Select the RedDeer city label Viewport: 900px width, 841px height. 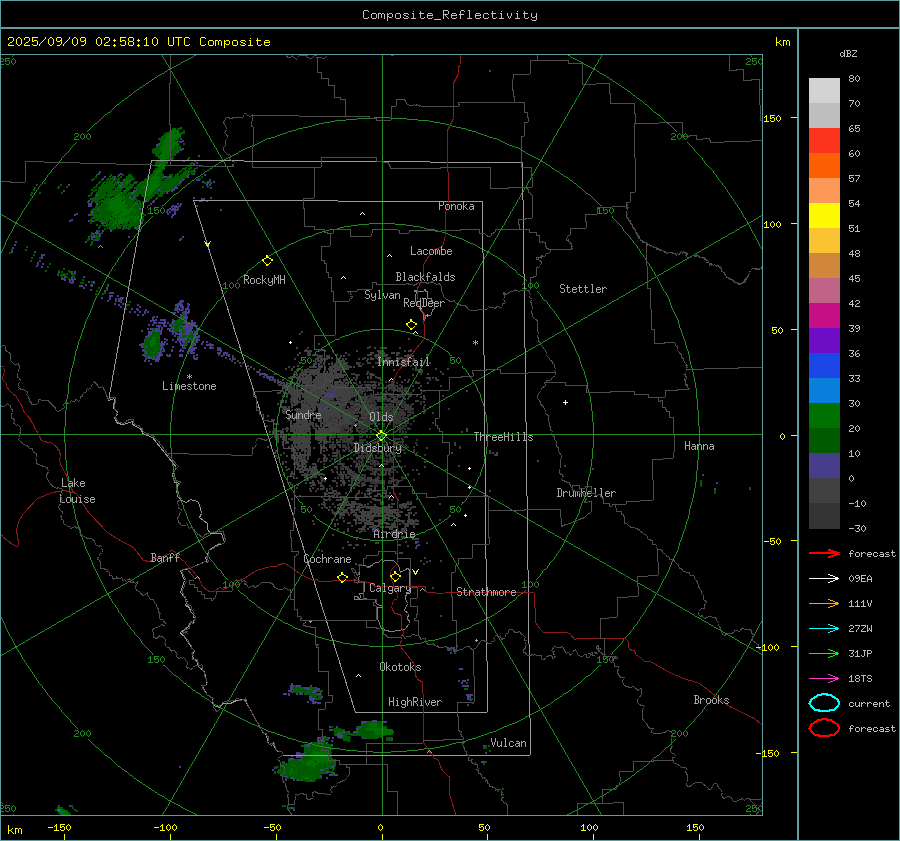(x=424, y=303)
